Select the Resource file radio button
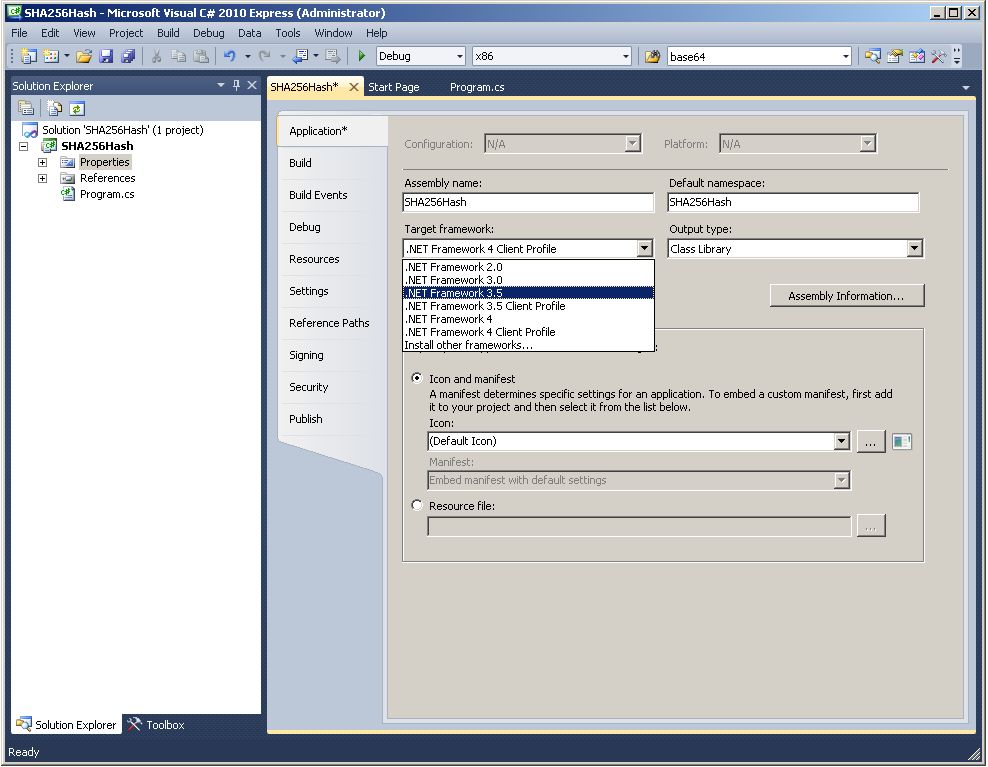The image size is (988, 767). 417,506
